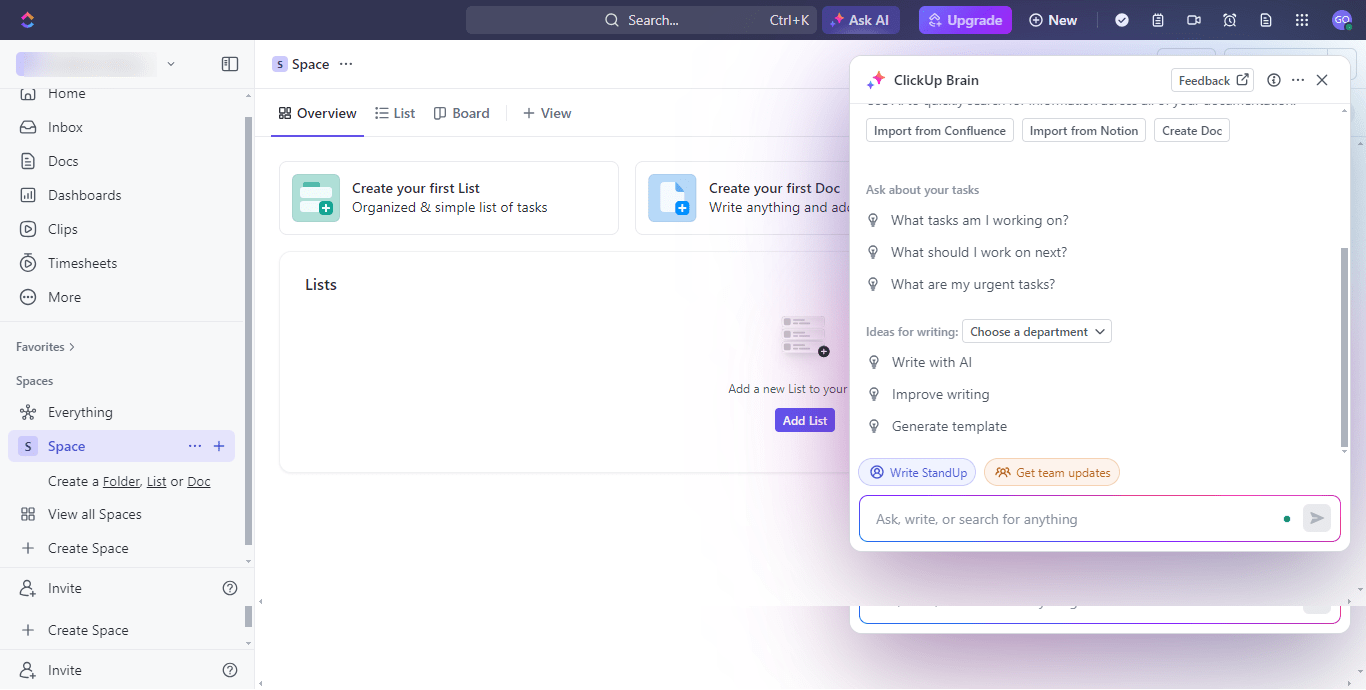Click the info icon in ClickUp Brain
1366x690 pixels.
click(1274, 80)
